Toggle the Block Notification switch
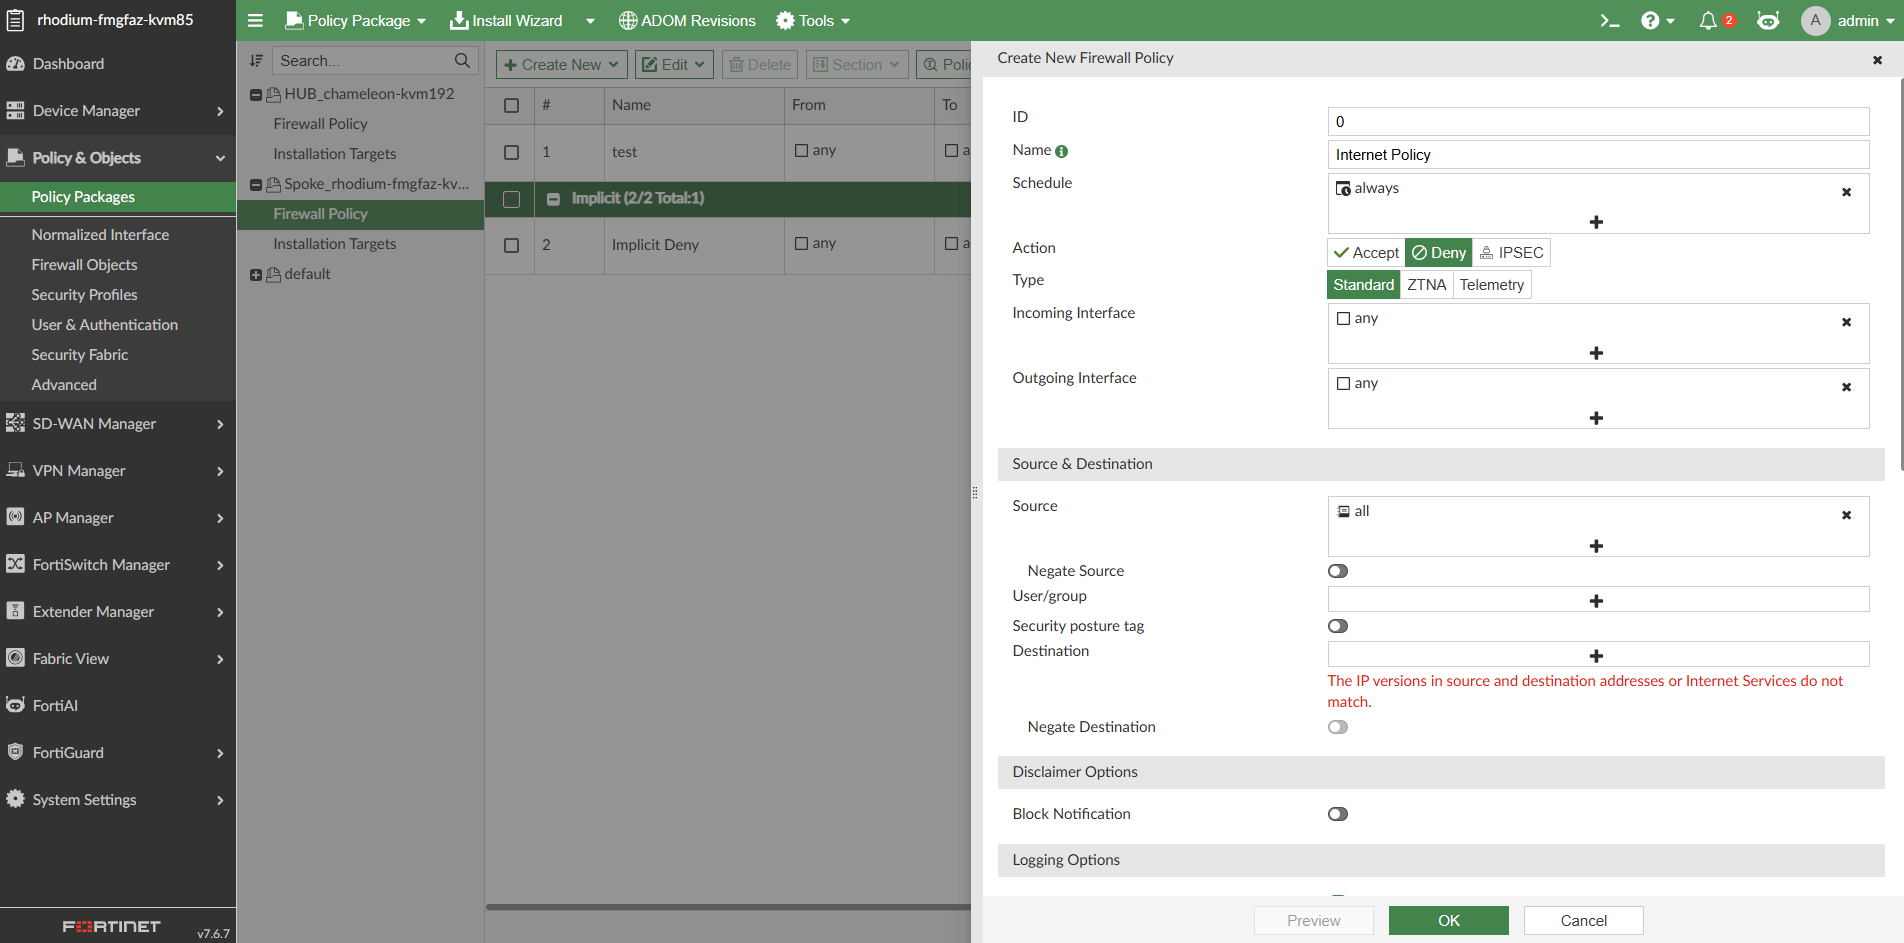The height and width of the screenshot is (943, 1904). pyautogui.click(x=1338, y=814)
